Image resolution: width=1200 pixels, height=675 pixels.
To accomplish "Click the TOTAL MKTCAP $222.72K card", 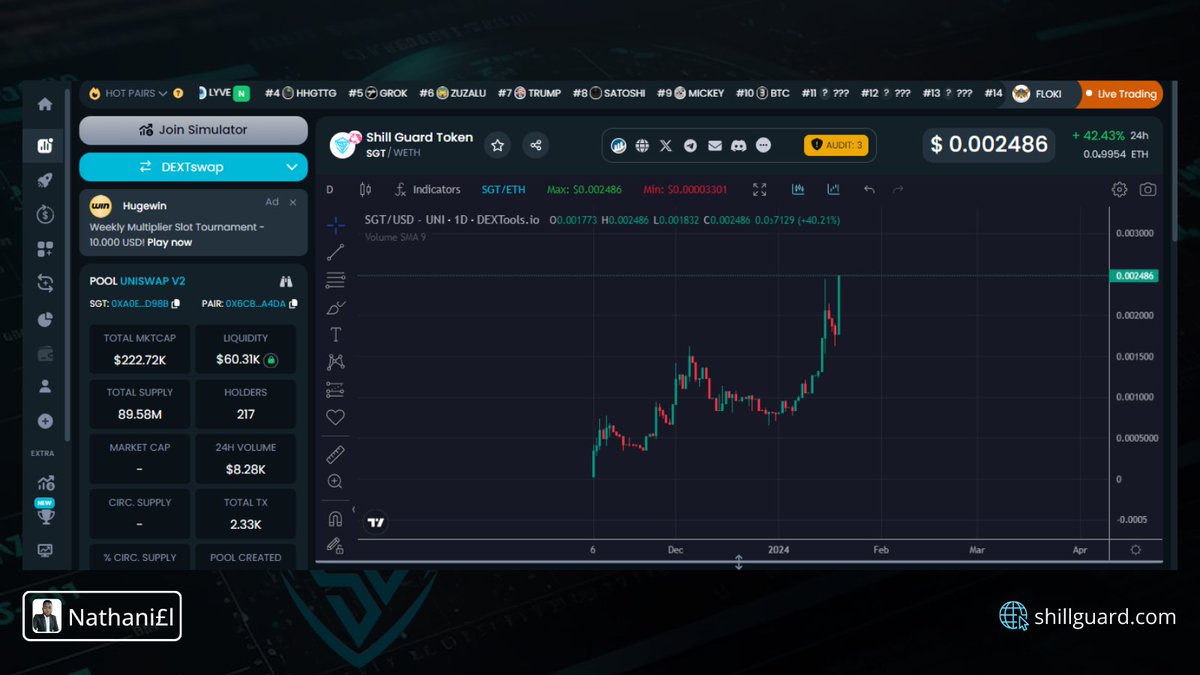I will click(x=139, y=349).
